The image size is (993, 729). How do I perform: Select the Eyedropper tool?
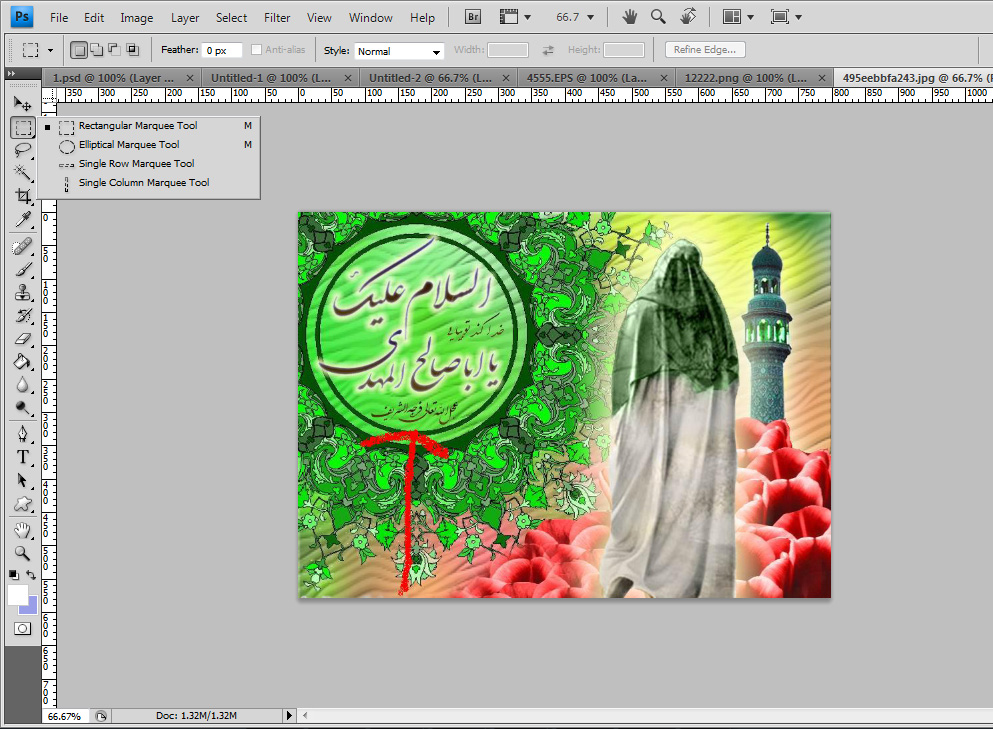pyautogui.click(x=23, y=219)
